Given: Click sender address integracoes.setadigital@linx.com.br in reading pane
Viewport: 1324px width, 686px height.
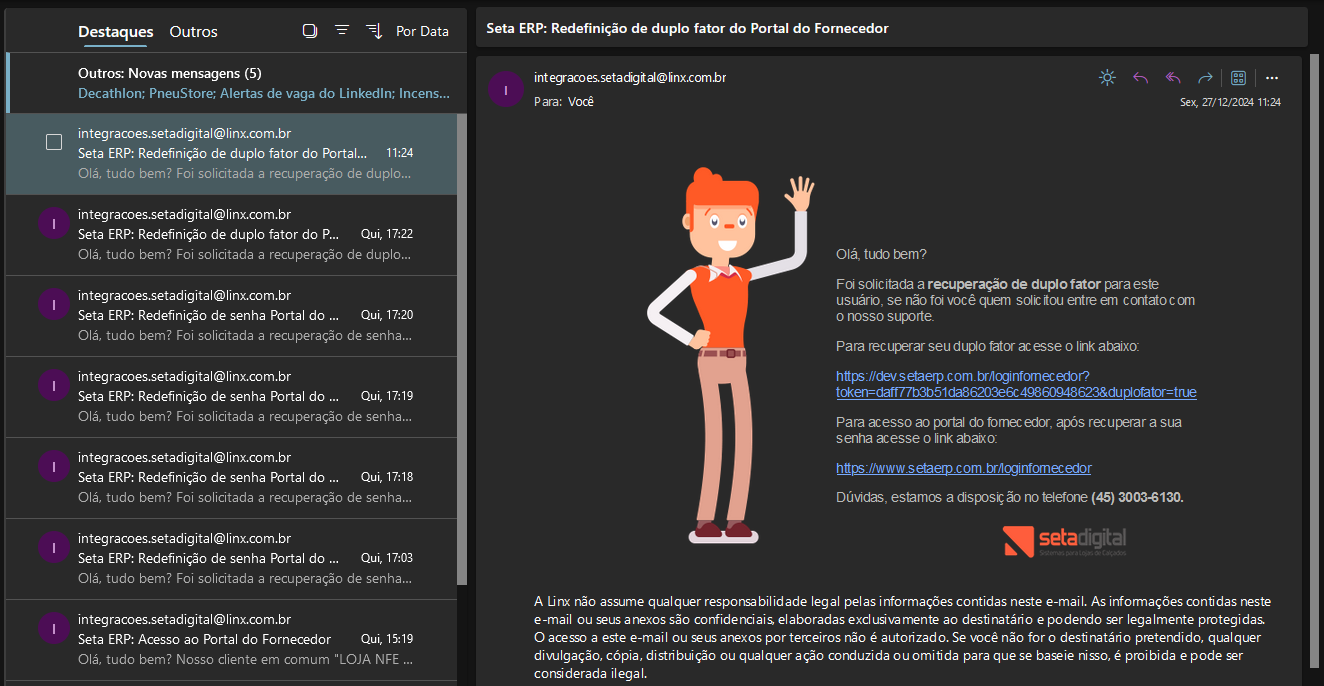Looking at the screenshot, I should [x=630, y=77].
